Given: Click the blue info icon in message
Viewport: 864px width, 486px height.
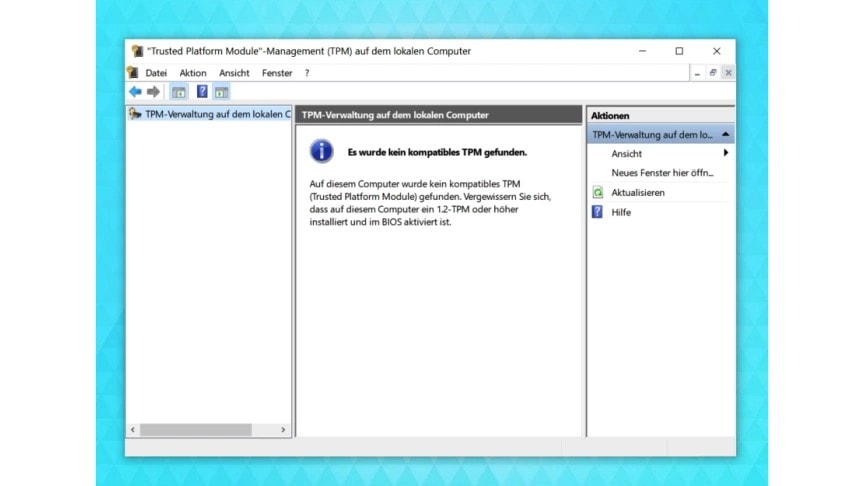Looking at the screenshot, I should [321, 152].
